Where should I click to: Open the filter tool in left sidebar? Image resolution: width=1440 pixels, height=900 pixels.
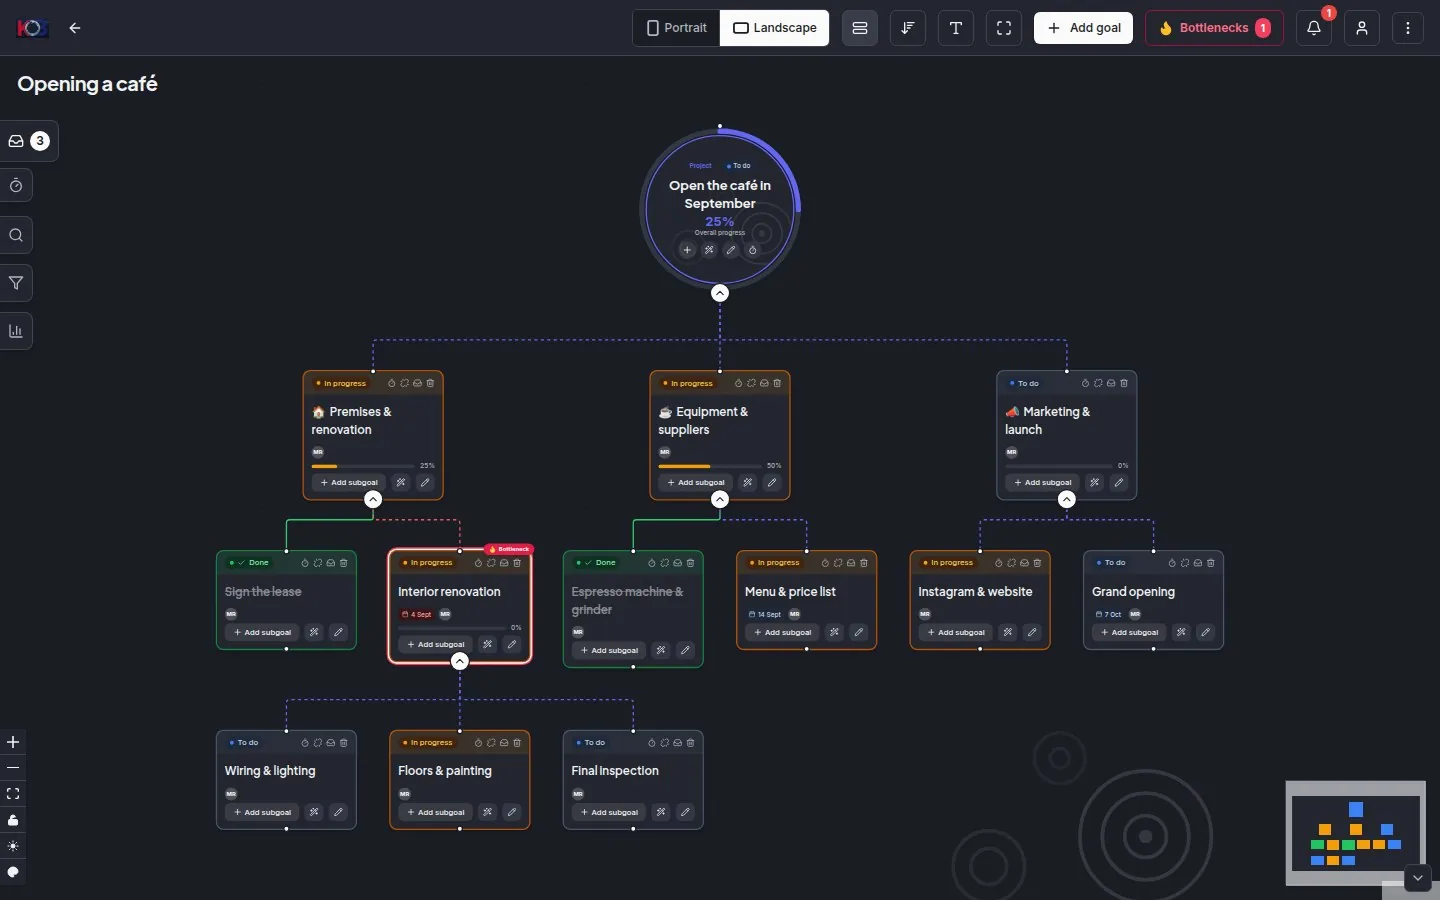click(x=16, y=283)
